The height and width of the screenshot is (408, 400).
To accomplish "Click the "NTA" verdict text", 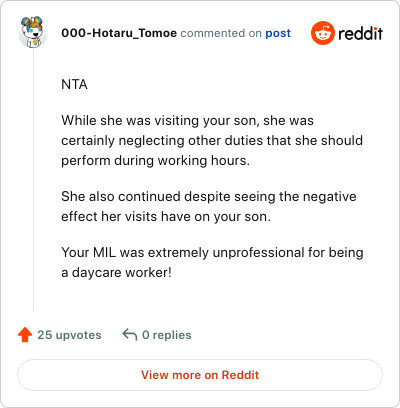I will (74, 84).
